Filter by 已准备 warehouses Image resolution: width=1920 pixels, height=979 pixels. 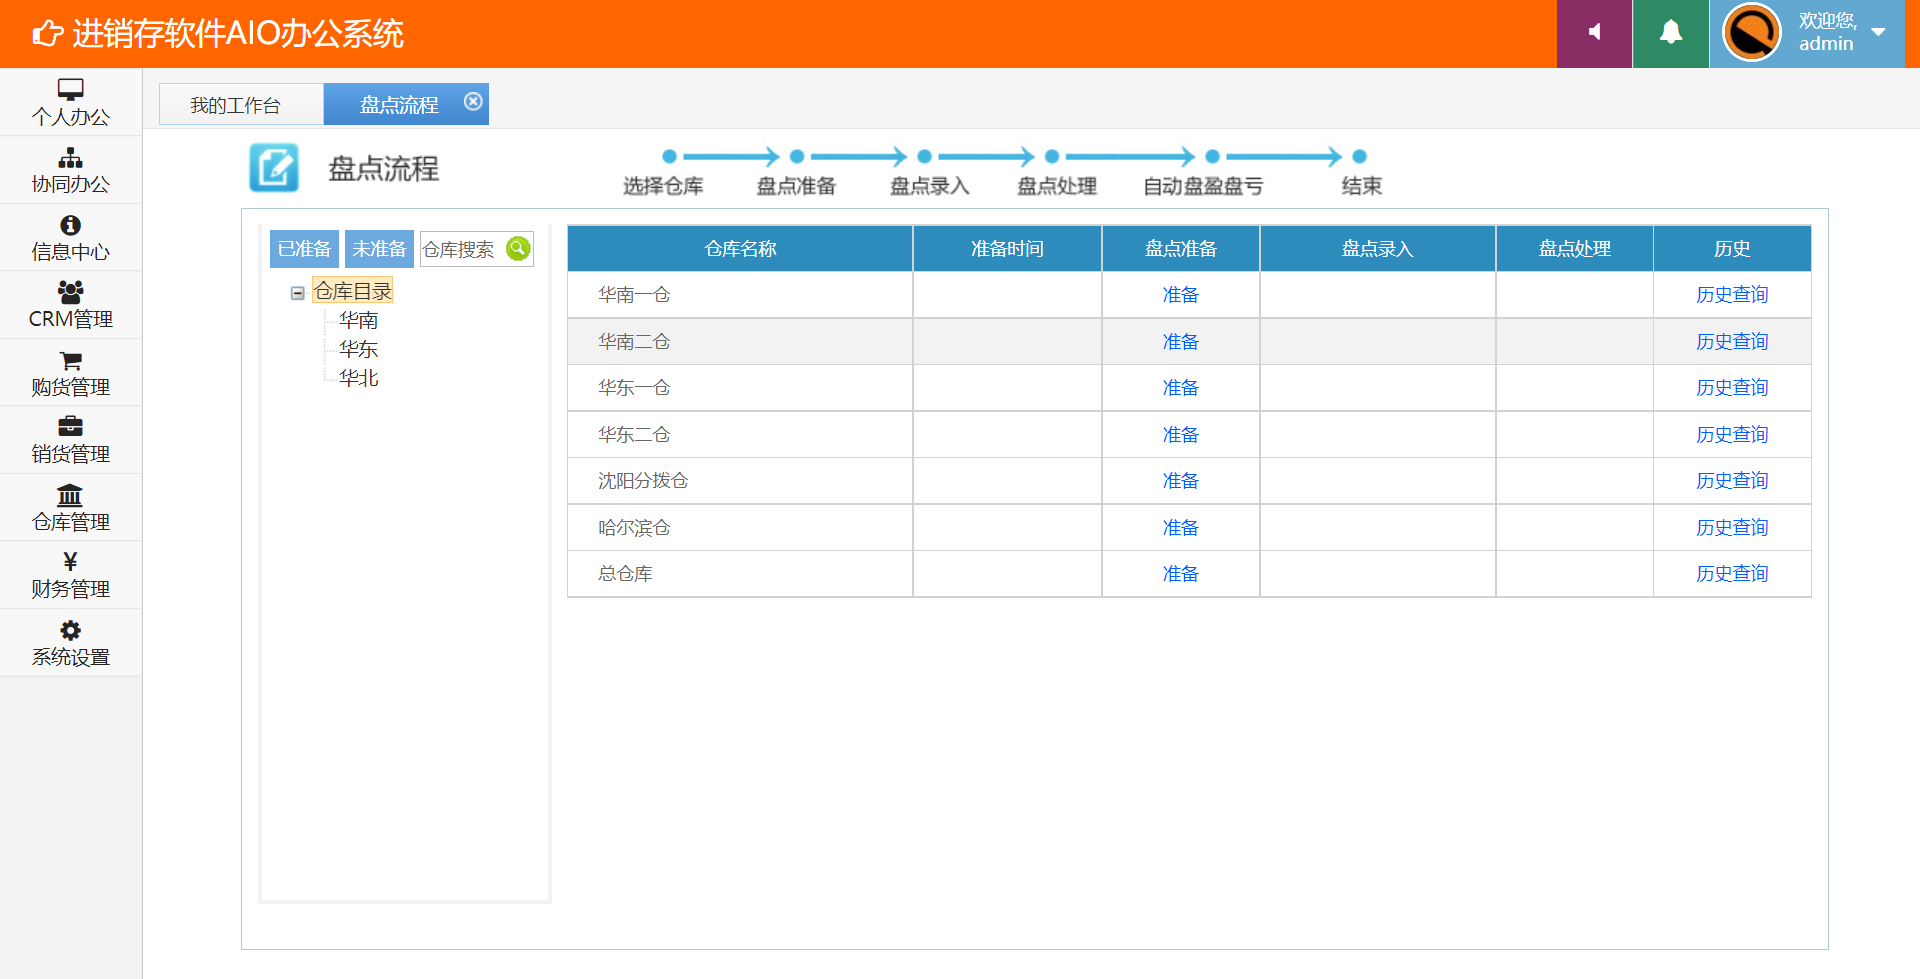coord(304,249)
